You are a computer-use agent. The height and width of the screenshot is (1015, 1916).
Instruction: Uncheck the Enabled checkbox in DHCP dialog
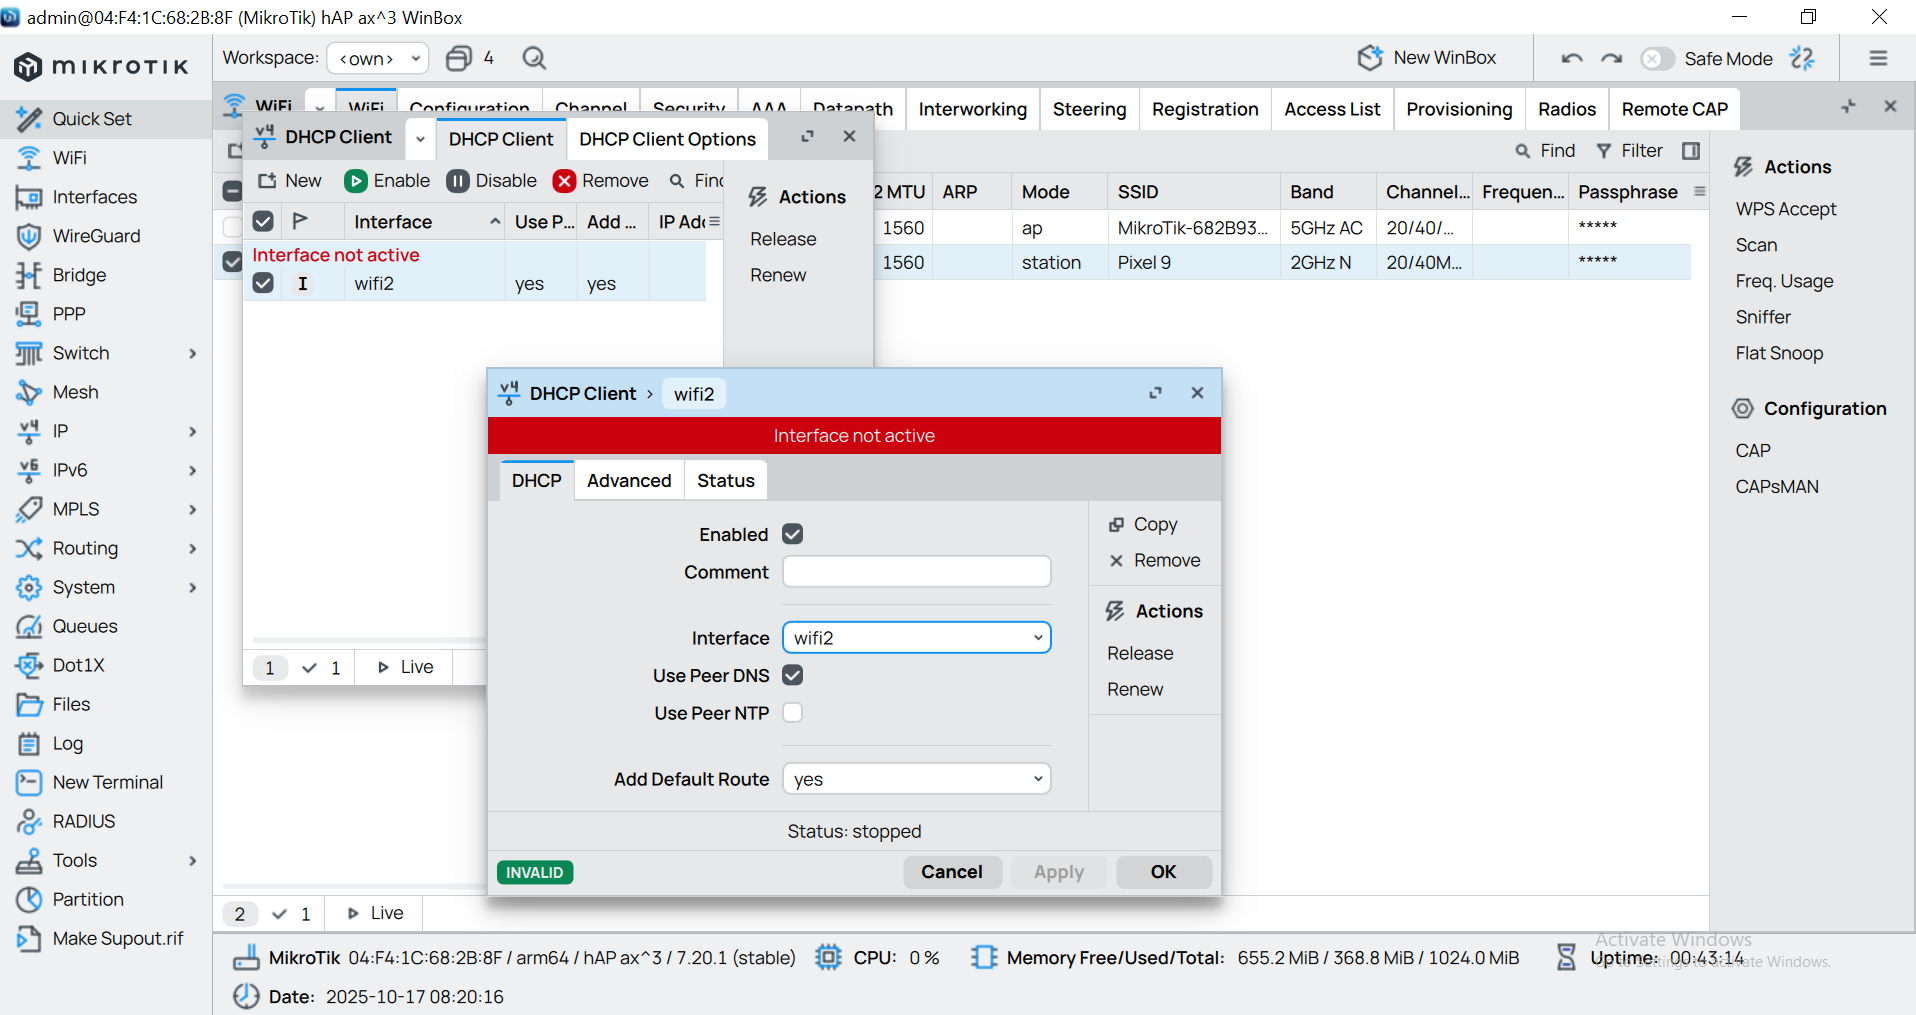click(793, 534)
